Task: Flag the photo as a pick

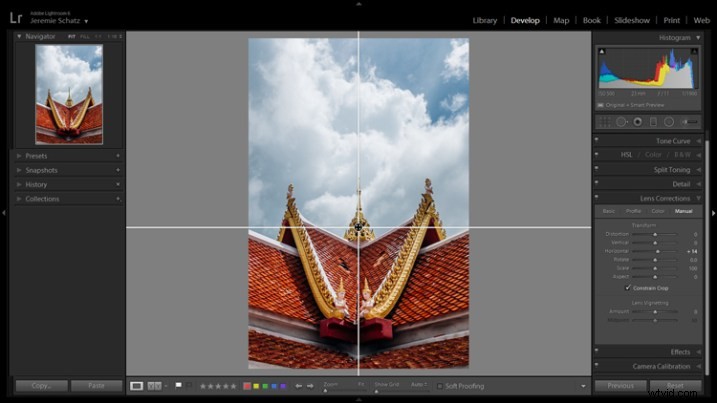Action: [179, 386]
